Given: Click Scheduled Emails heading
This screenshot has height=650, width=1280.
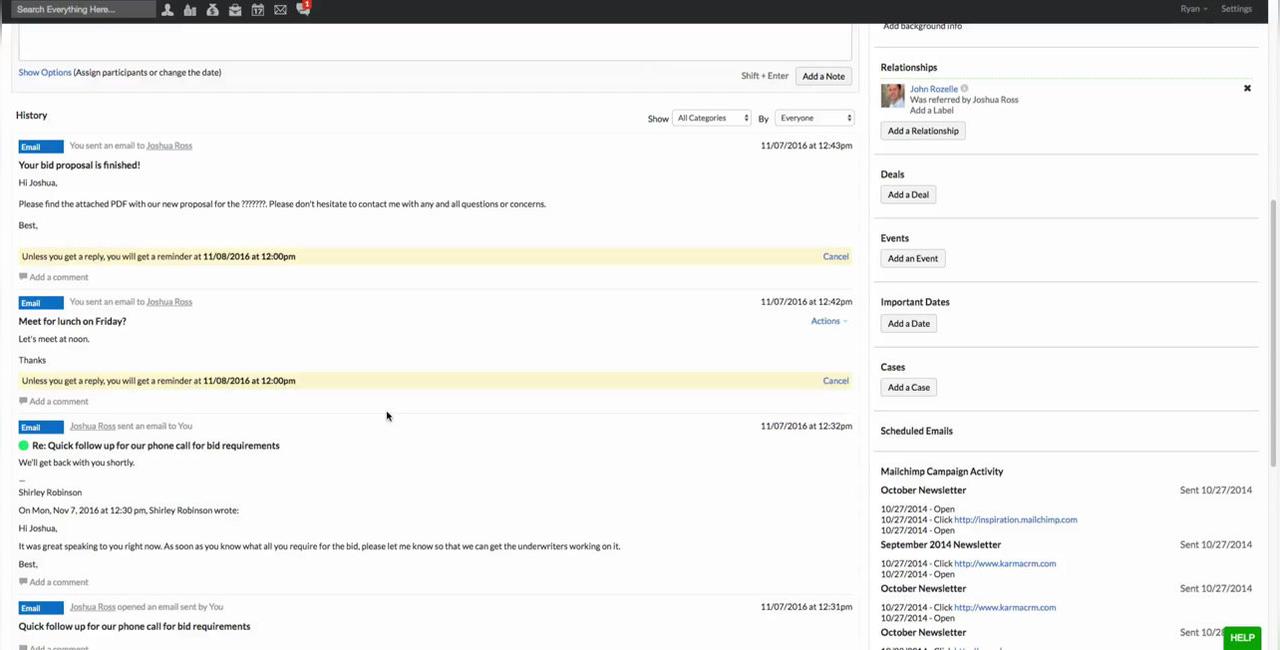Looking at the screenshot, I should pos(916,431).
